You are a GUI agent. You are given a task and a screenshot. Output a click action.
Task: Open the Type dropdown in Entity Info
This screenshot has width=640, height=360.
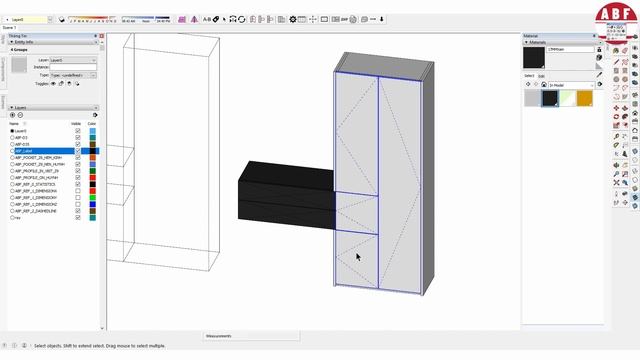tap(93, 75)
